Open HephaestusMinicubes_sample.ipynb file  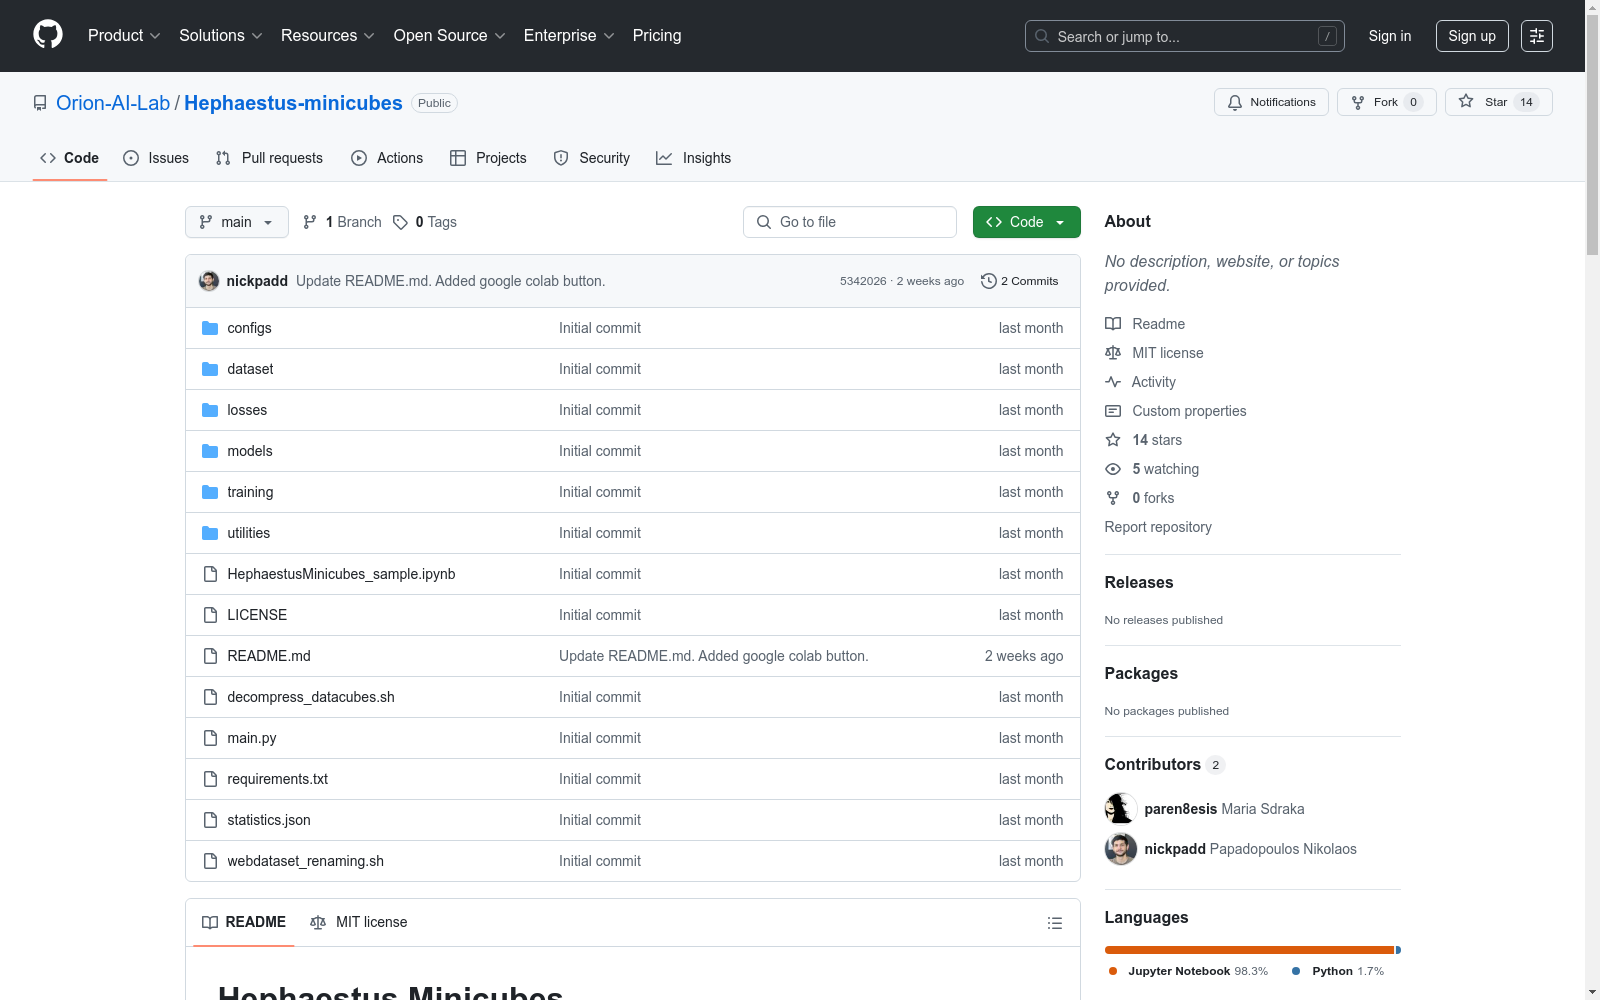point(341,574)
